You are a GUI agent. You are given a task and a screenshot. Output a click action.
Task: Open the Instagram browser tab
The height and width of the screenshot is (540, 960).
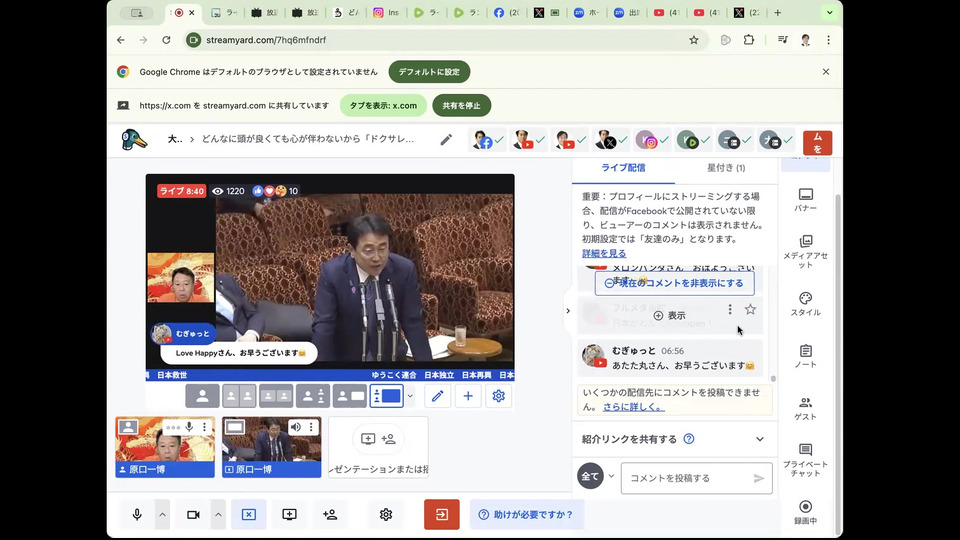click(x=387, y=12)
